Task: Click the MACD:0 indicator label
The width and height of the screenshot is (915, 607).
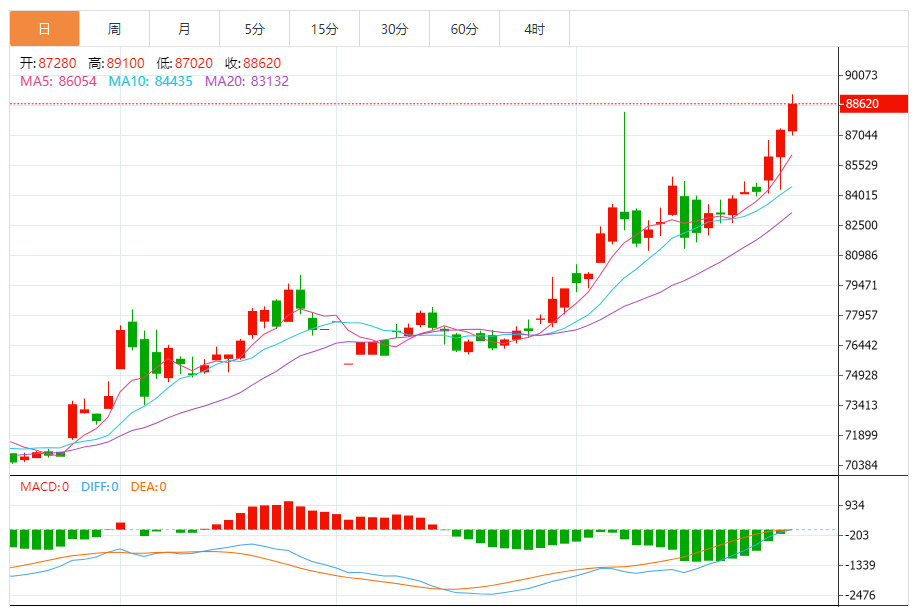Action: pyautogui.click(x=45, y=487)
